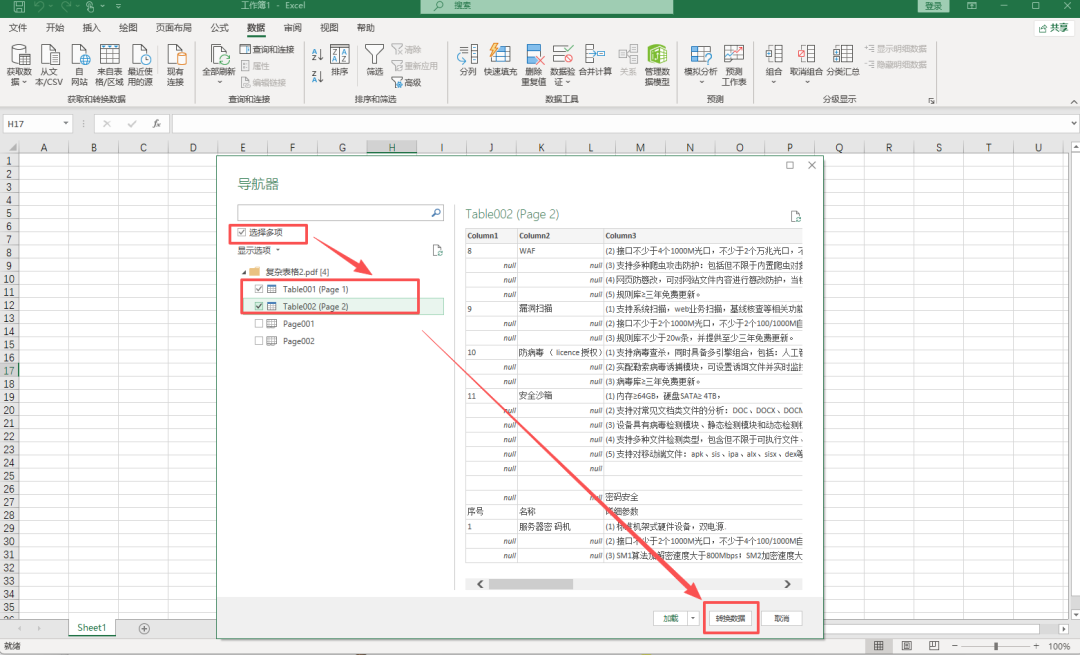Open the 分级显示 dialog launcher
Viewport: 1080px width, 655px height.
click(x=931, y=101)
